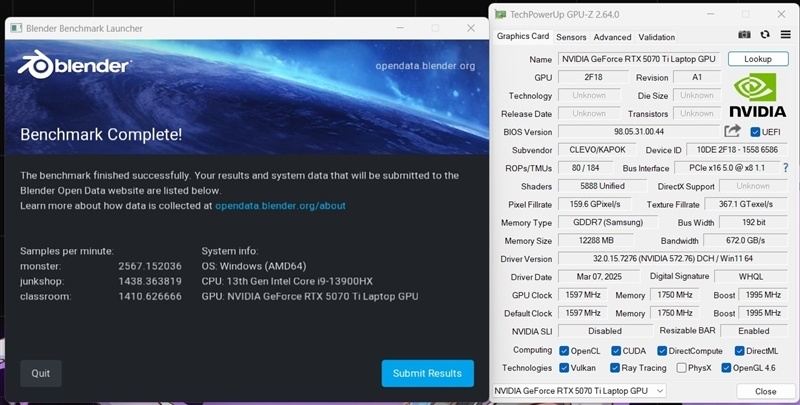Switch to the Sensors tab
800x405 pixels.
pos(571,37)
